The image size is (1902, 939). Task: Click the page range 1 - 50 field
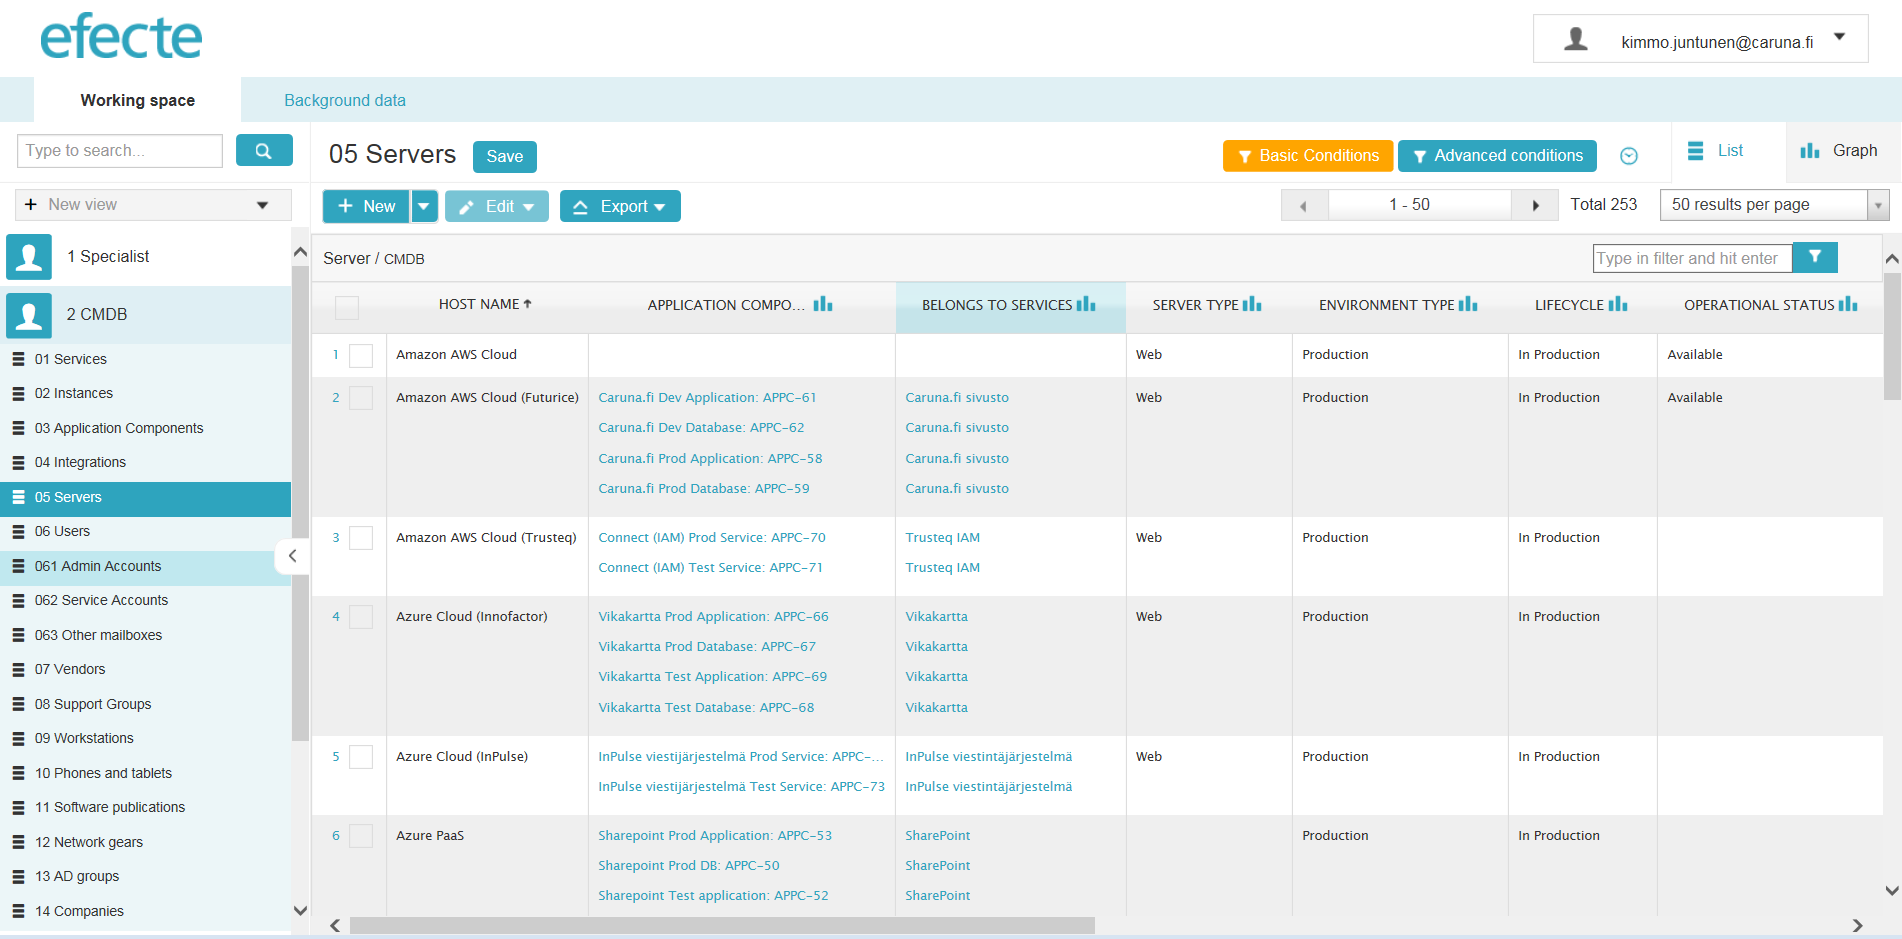(x=1419, y=205)
